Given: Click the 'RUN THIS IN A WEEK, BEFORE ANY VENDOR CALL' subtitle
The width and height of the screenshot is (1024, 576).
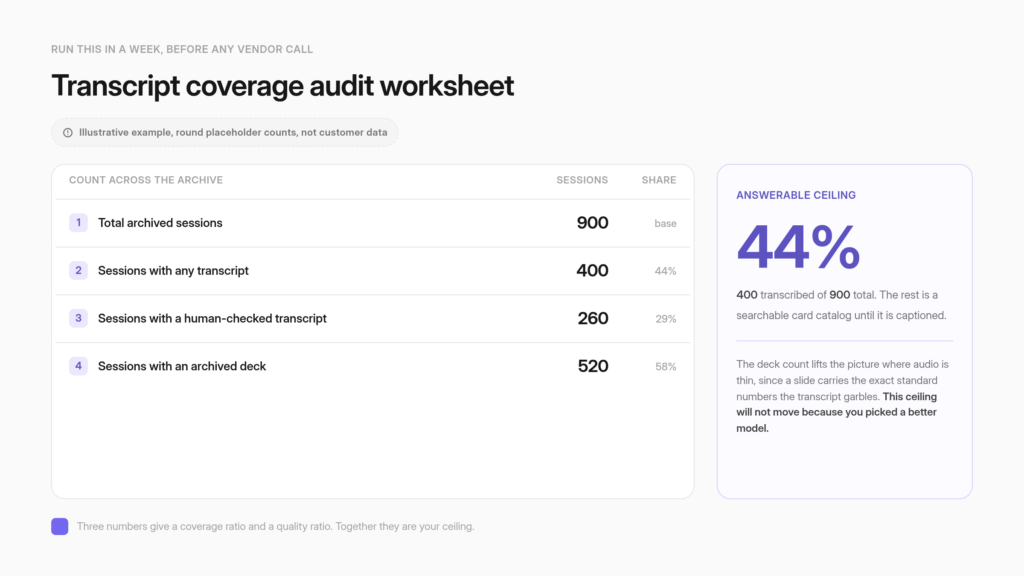Looking at the screenshot, I should click(182, 50).
